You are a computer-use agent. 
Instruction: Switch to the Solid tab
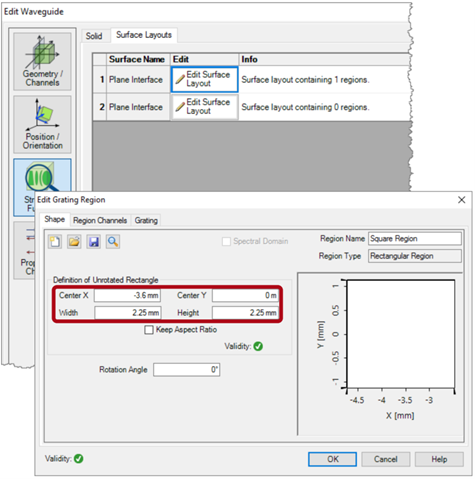coord(94,36)
